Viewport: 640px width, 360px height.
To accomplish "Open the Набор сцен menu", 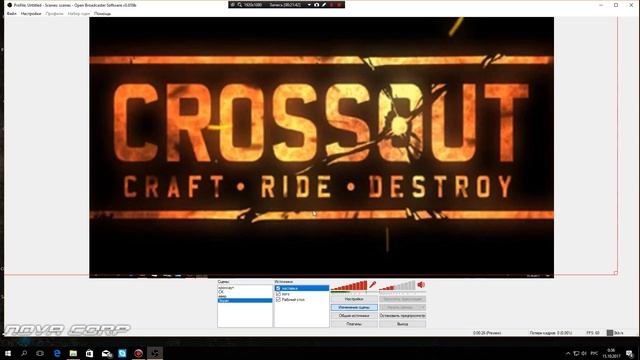I will point(79,13).
